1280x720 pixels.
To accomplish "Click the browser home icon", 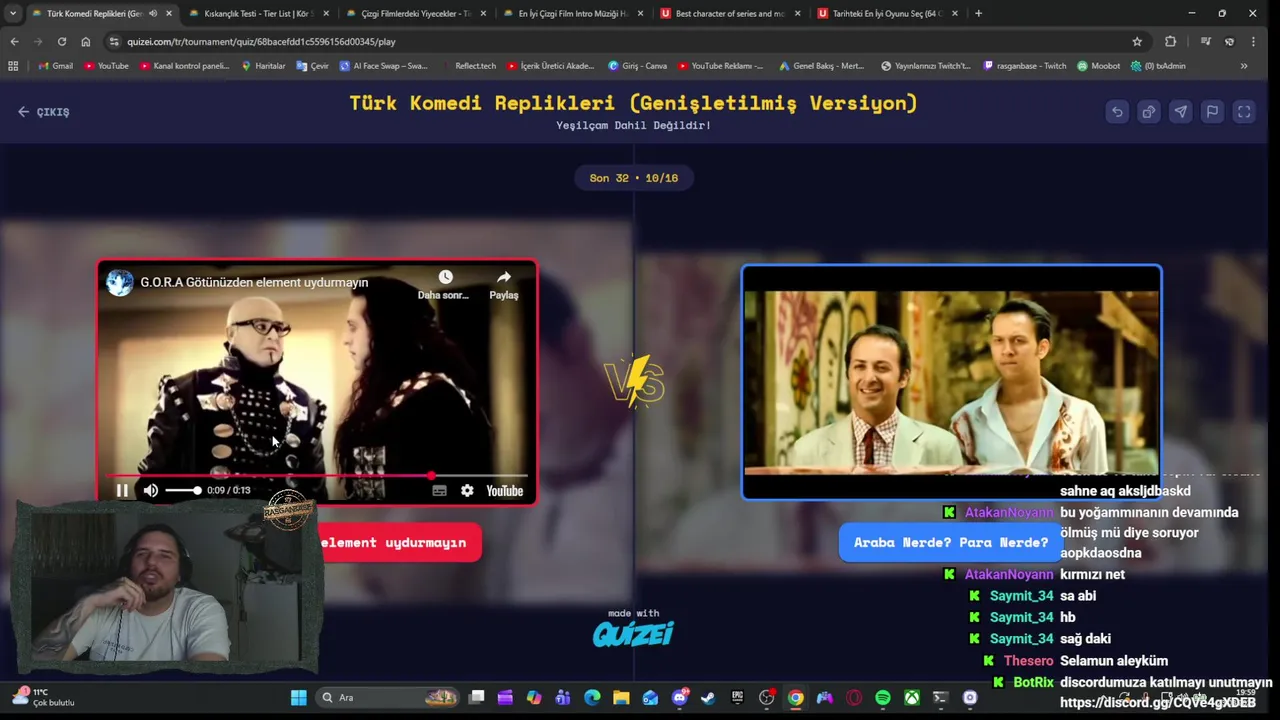I will tap(86, 41).
